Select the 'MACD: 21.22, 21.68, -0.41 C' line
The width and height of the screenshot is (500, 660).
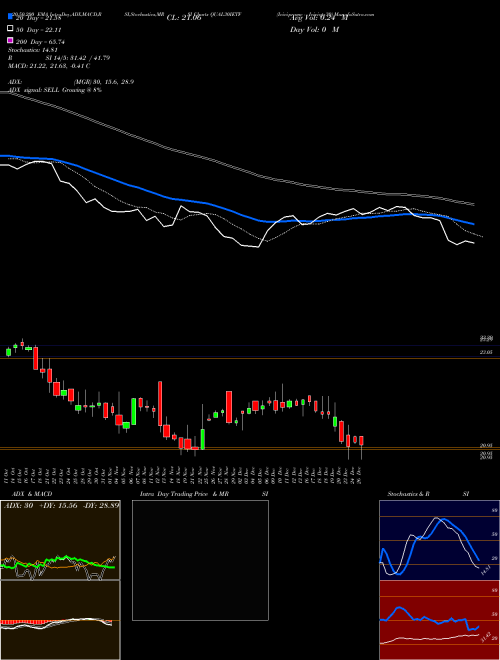click(x=49, y=66)
